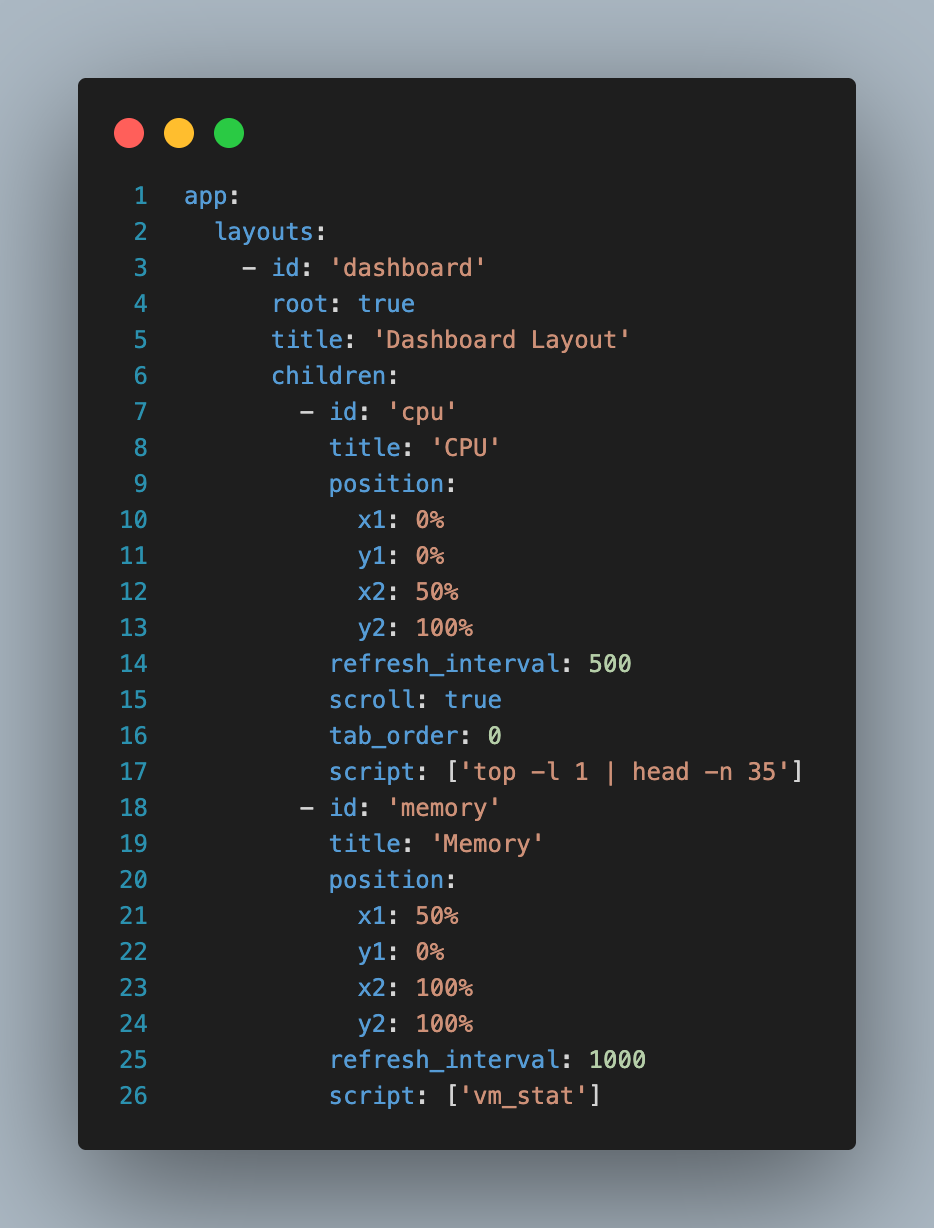Screen dimensions: 934x1228
Task: Click the 'tab_order' key
Action: [x=394, y=736]
